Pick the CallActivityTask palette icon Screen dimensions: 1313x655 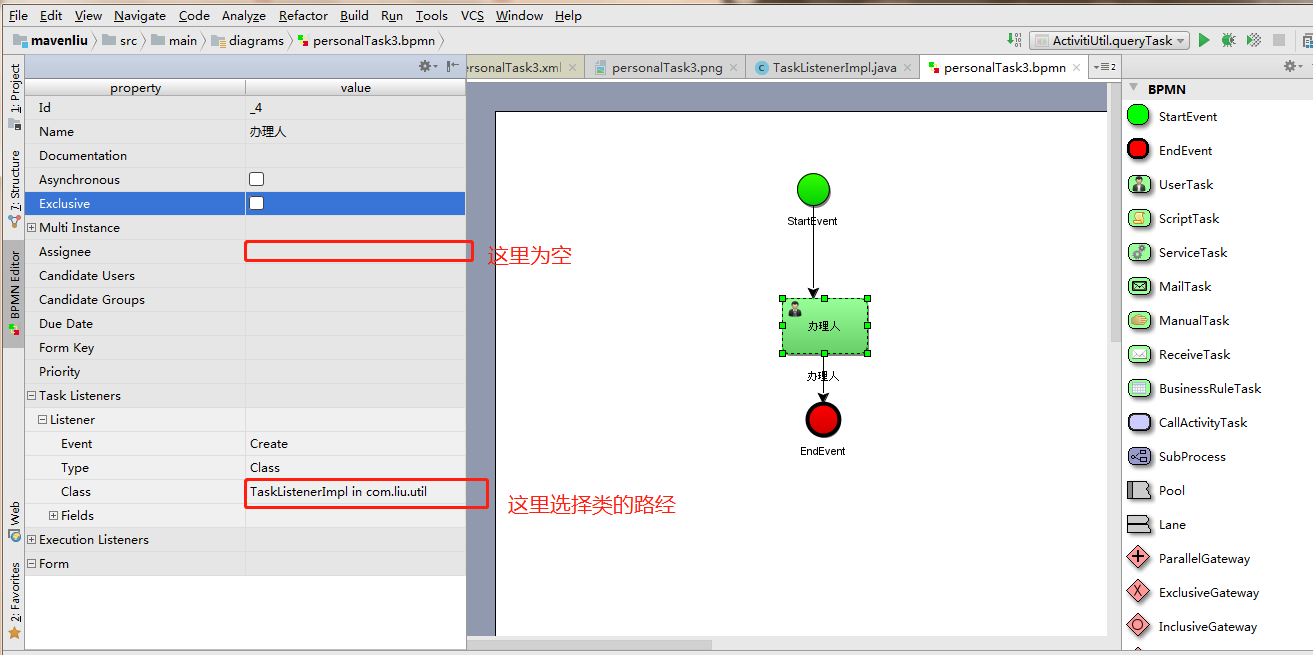coord(1138,422)
